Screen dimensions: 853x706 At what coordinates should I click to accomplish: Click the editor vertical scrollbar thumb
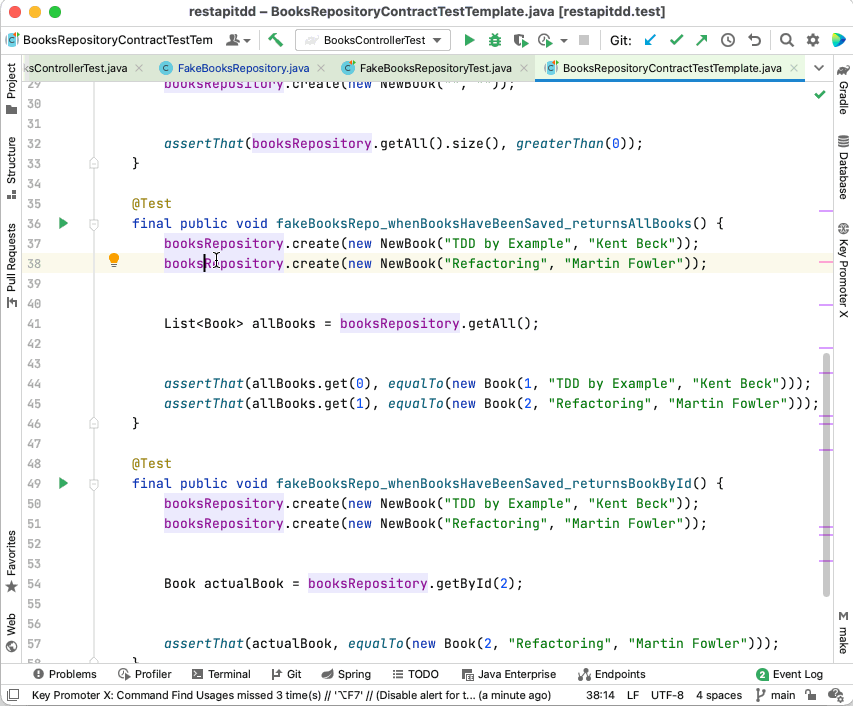(826, 474)
